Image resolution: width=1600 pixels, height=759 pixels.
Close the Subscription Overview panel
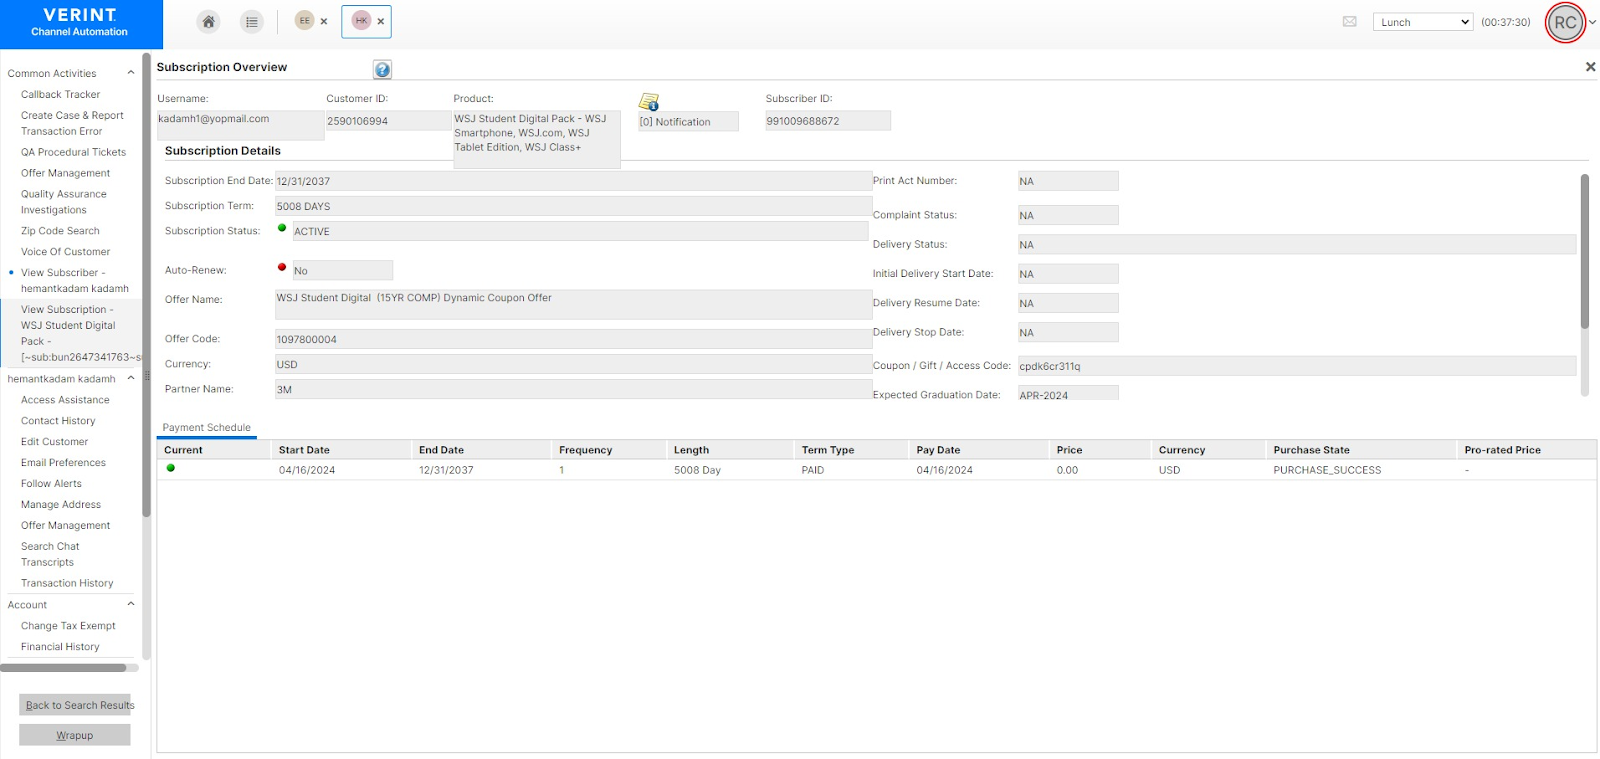tap(1590, 67)
